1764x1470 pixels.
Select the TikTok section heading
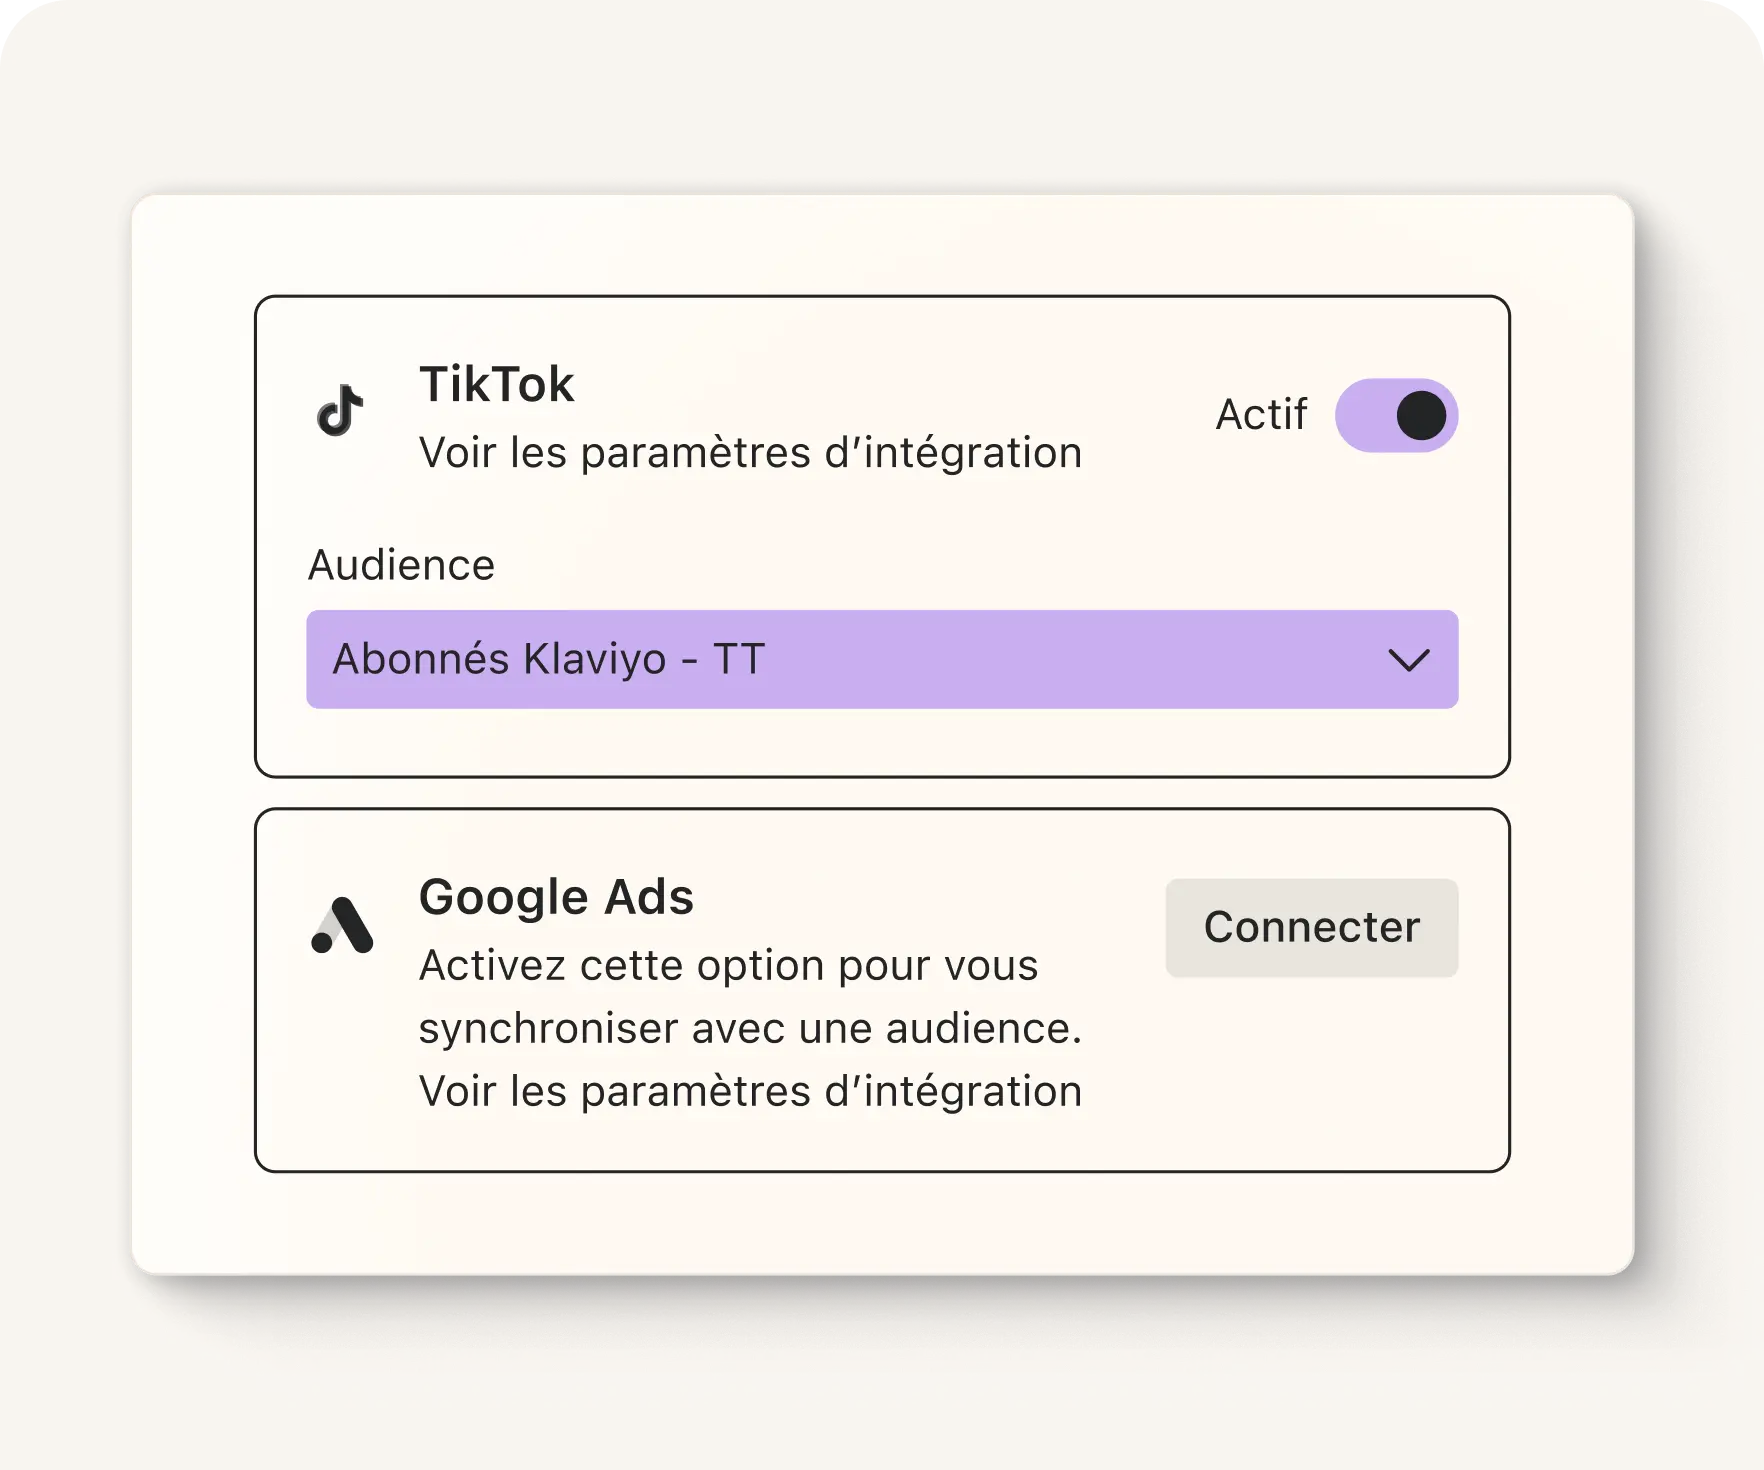[x=497, y=384]
